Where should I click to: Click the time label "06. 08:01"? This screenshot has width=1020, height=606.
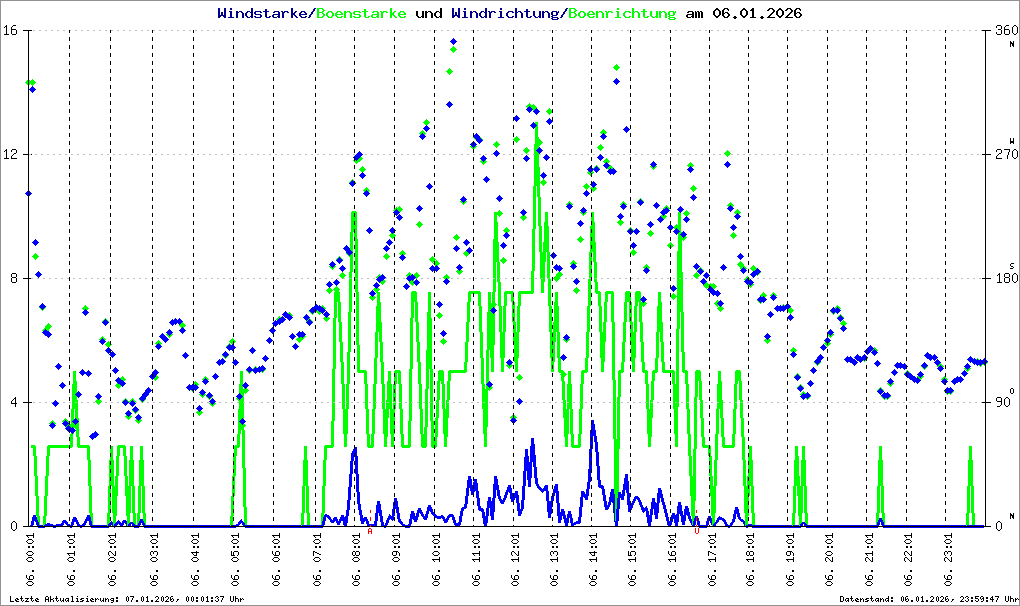click(356, 560)
